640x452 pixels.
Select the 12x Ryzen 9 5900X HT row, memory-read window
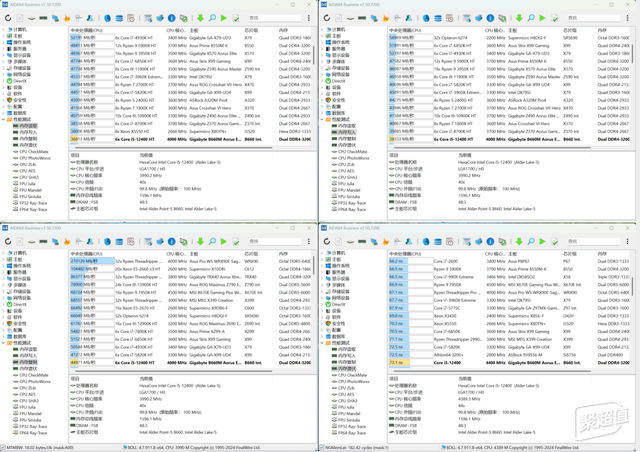(190, 45)
